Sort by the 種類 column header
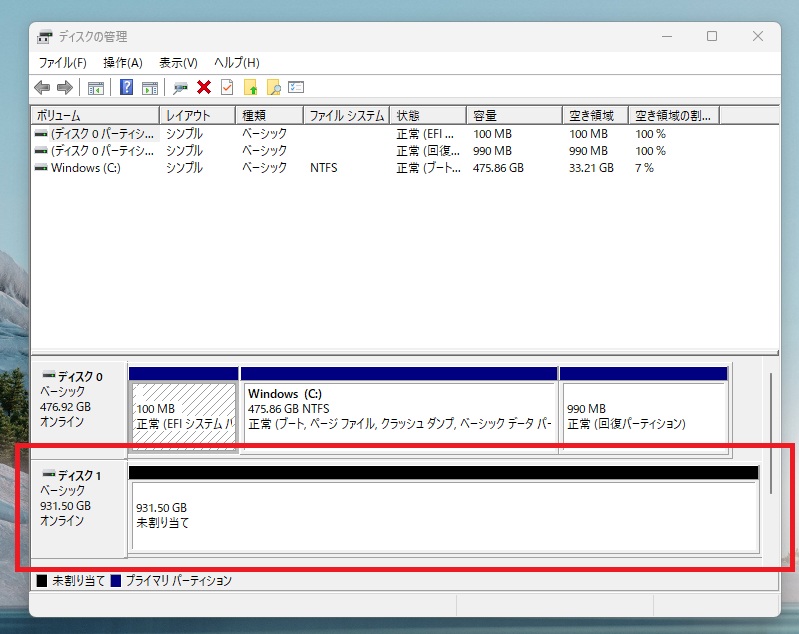The width and height of the screenshot is (799, 634). pos(270,116)
